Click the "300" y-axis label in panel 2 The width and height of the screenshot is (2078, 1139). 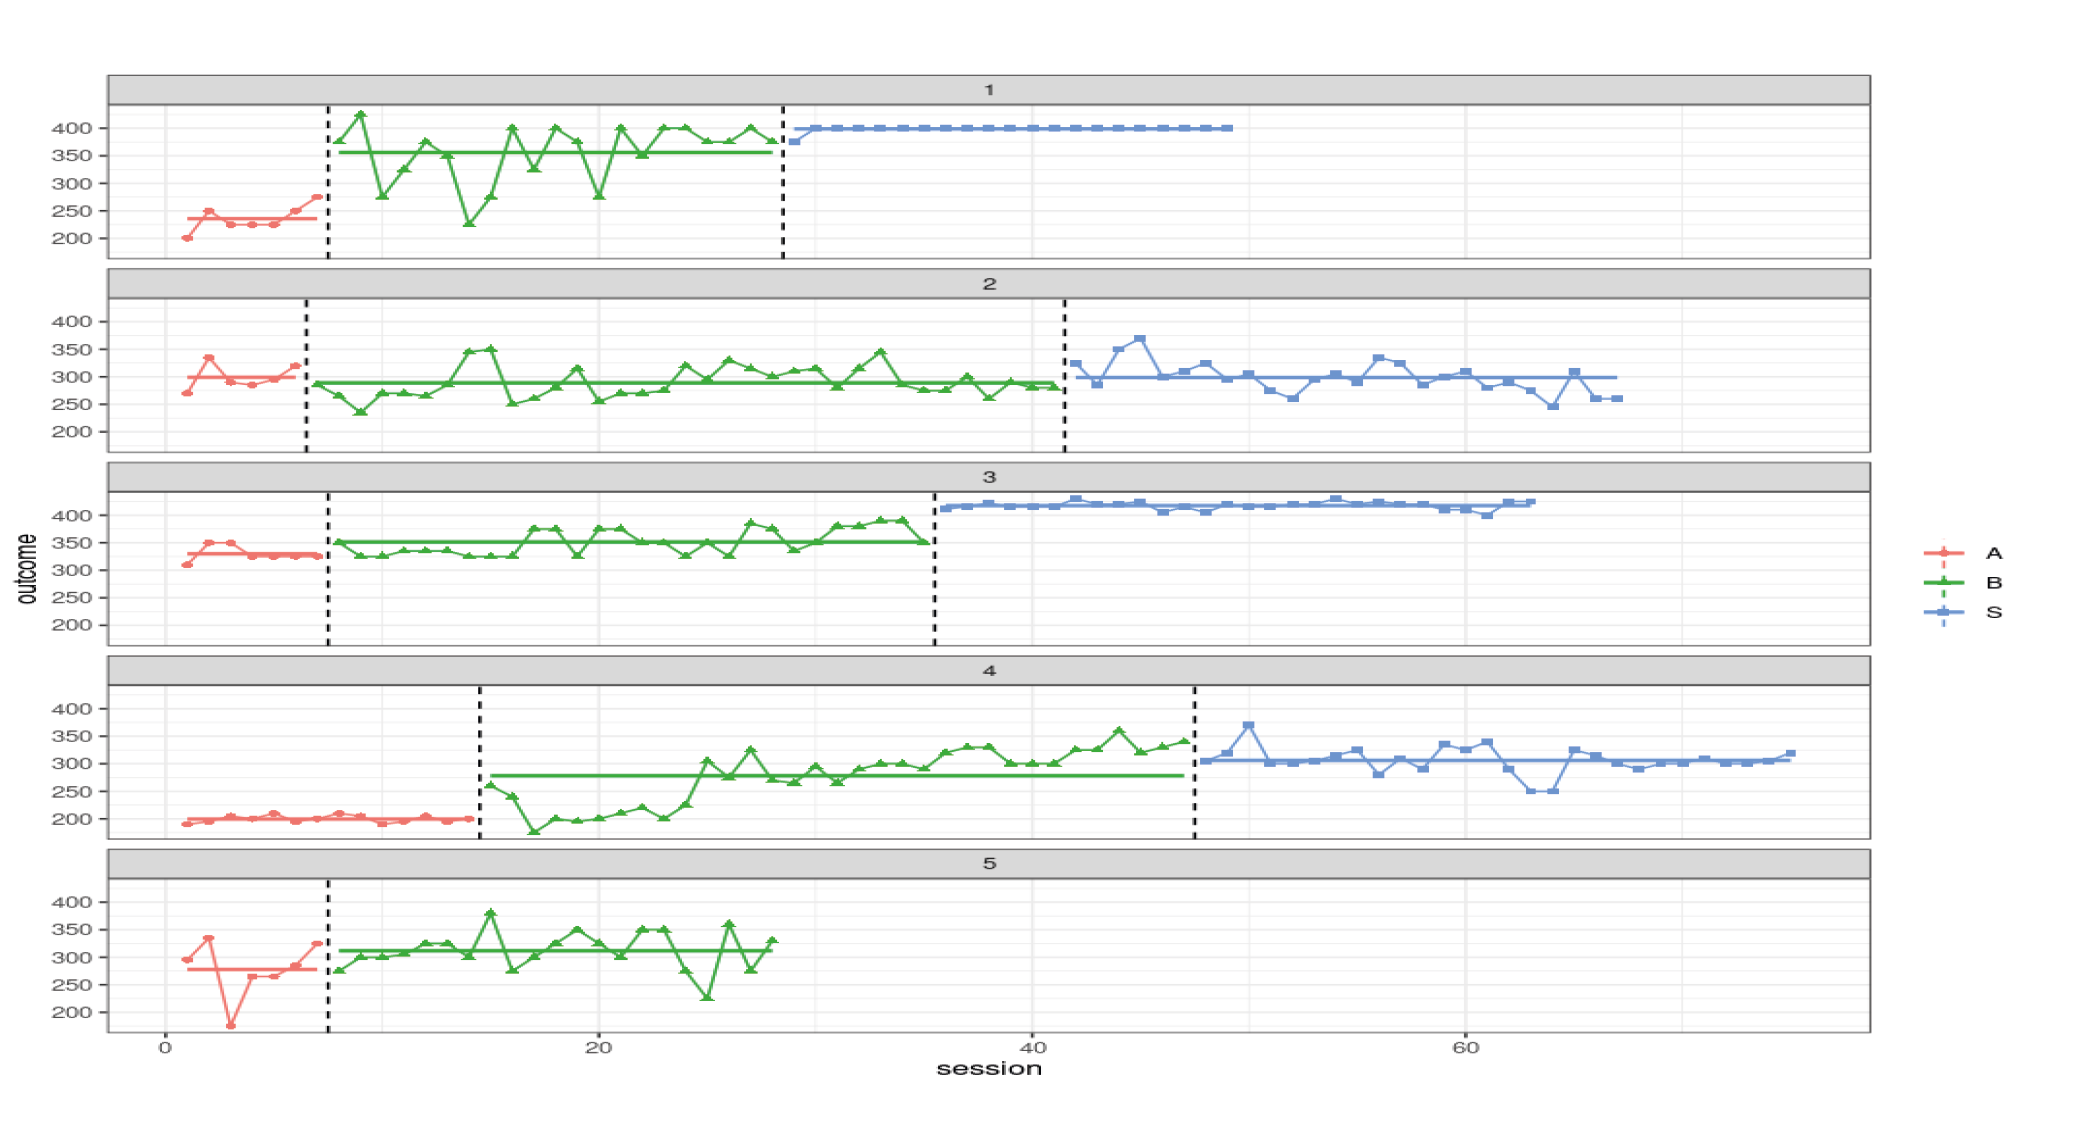coord(72,377)
